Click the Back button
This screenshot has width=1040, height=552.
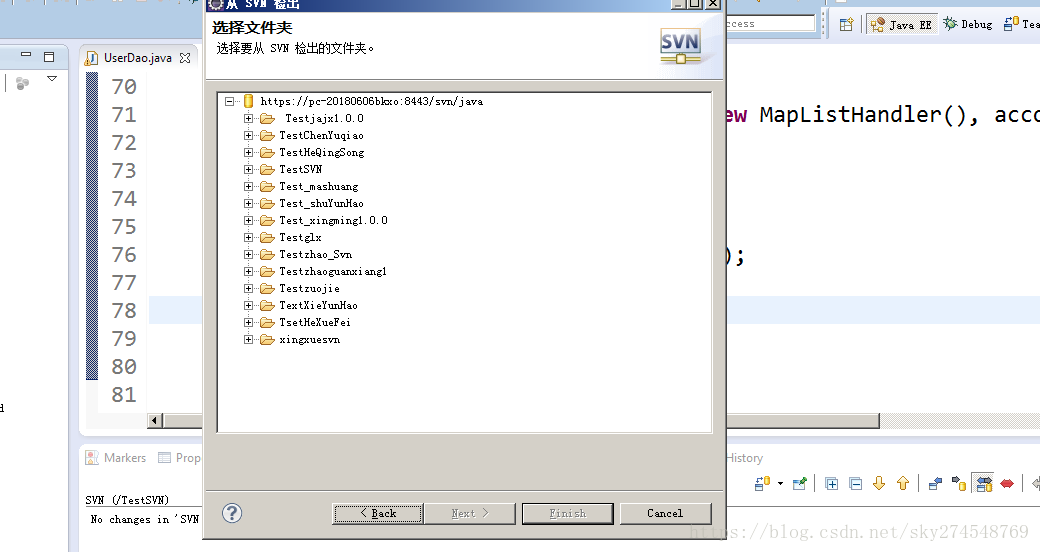coord(377,514)
